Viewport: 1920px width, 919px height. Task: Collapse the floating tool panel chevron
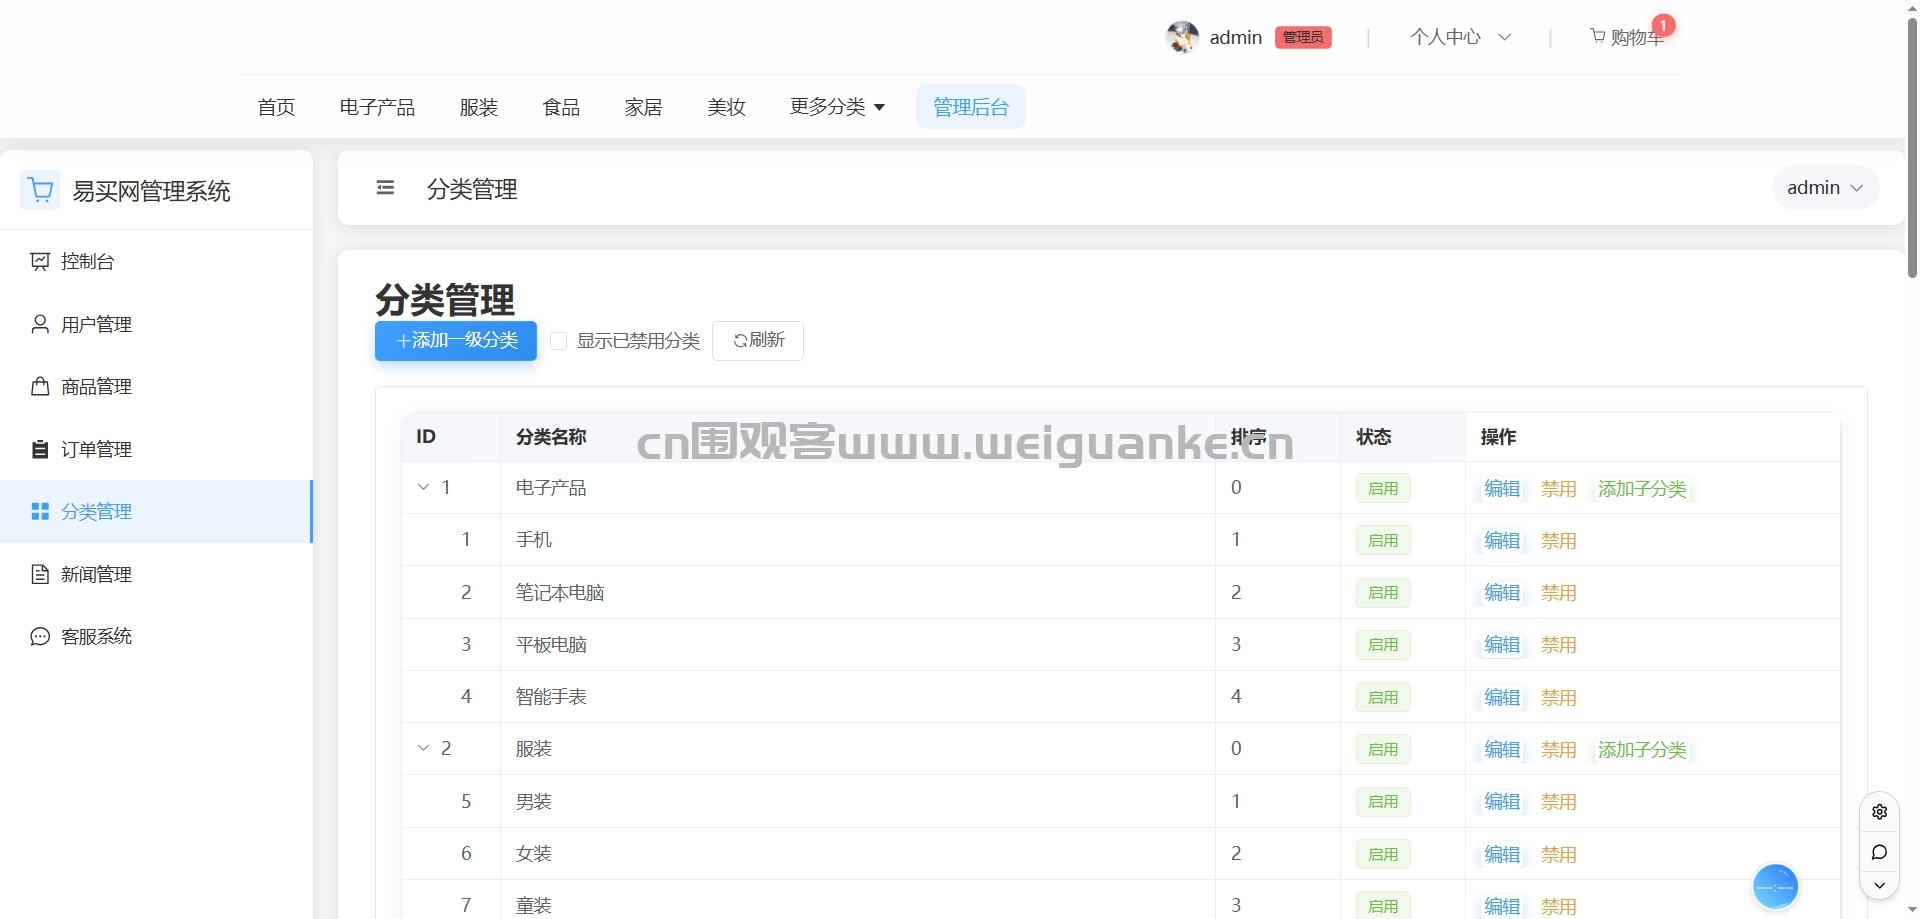1879,886
